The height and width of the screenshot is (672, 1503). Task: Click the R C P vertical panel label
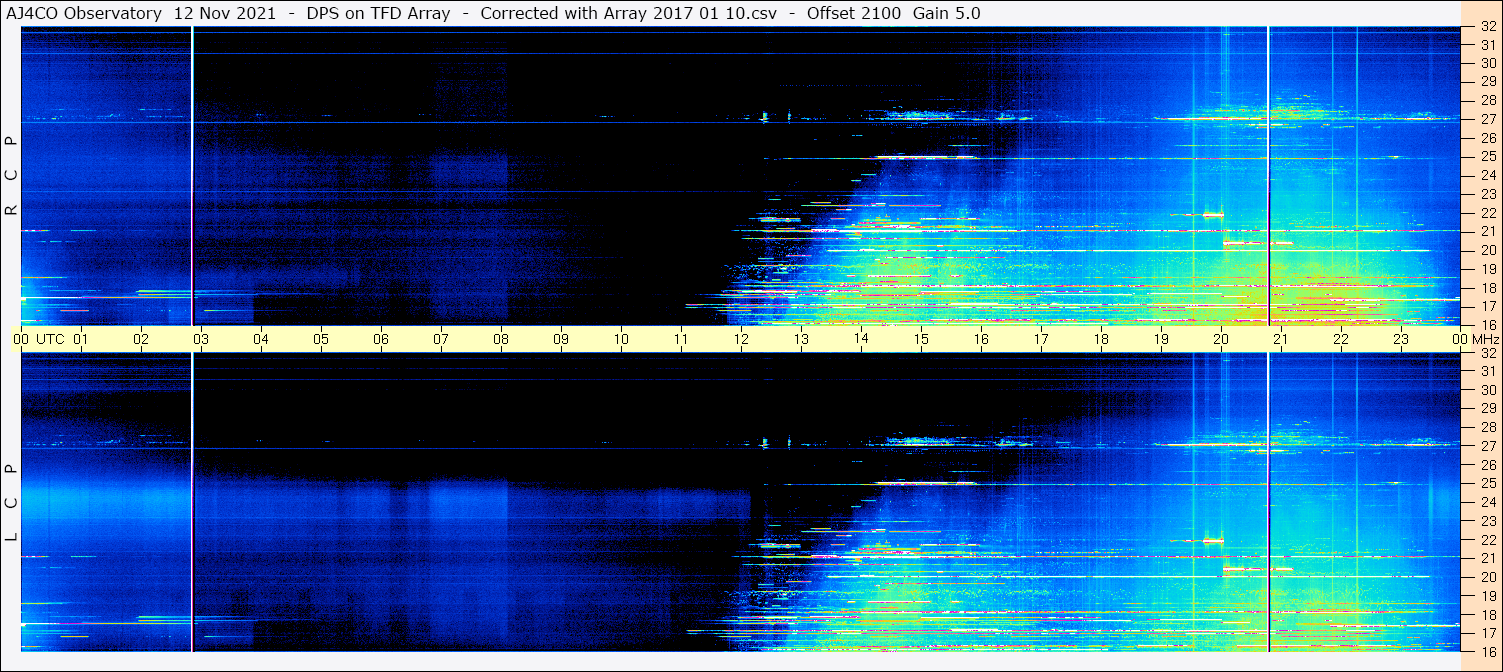11,175
